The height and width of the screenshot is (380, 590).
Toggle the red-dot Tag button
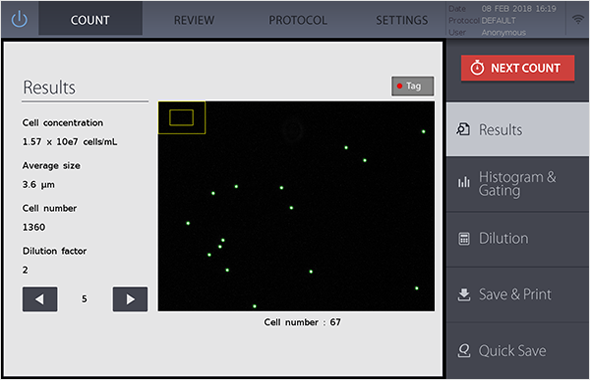coord(412,86)
